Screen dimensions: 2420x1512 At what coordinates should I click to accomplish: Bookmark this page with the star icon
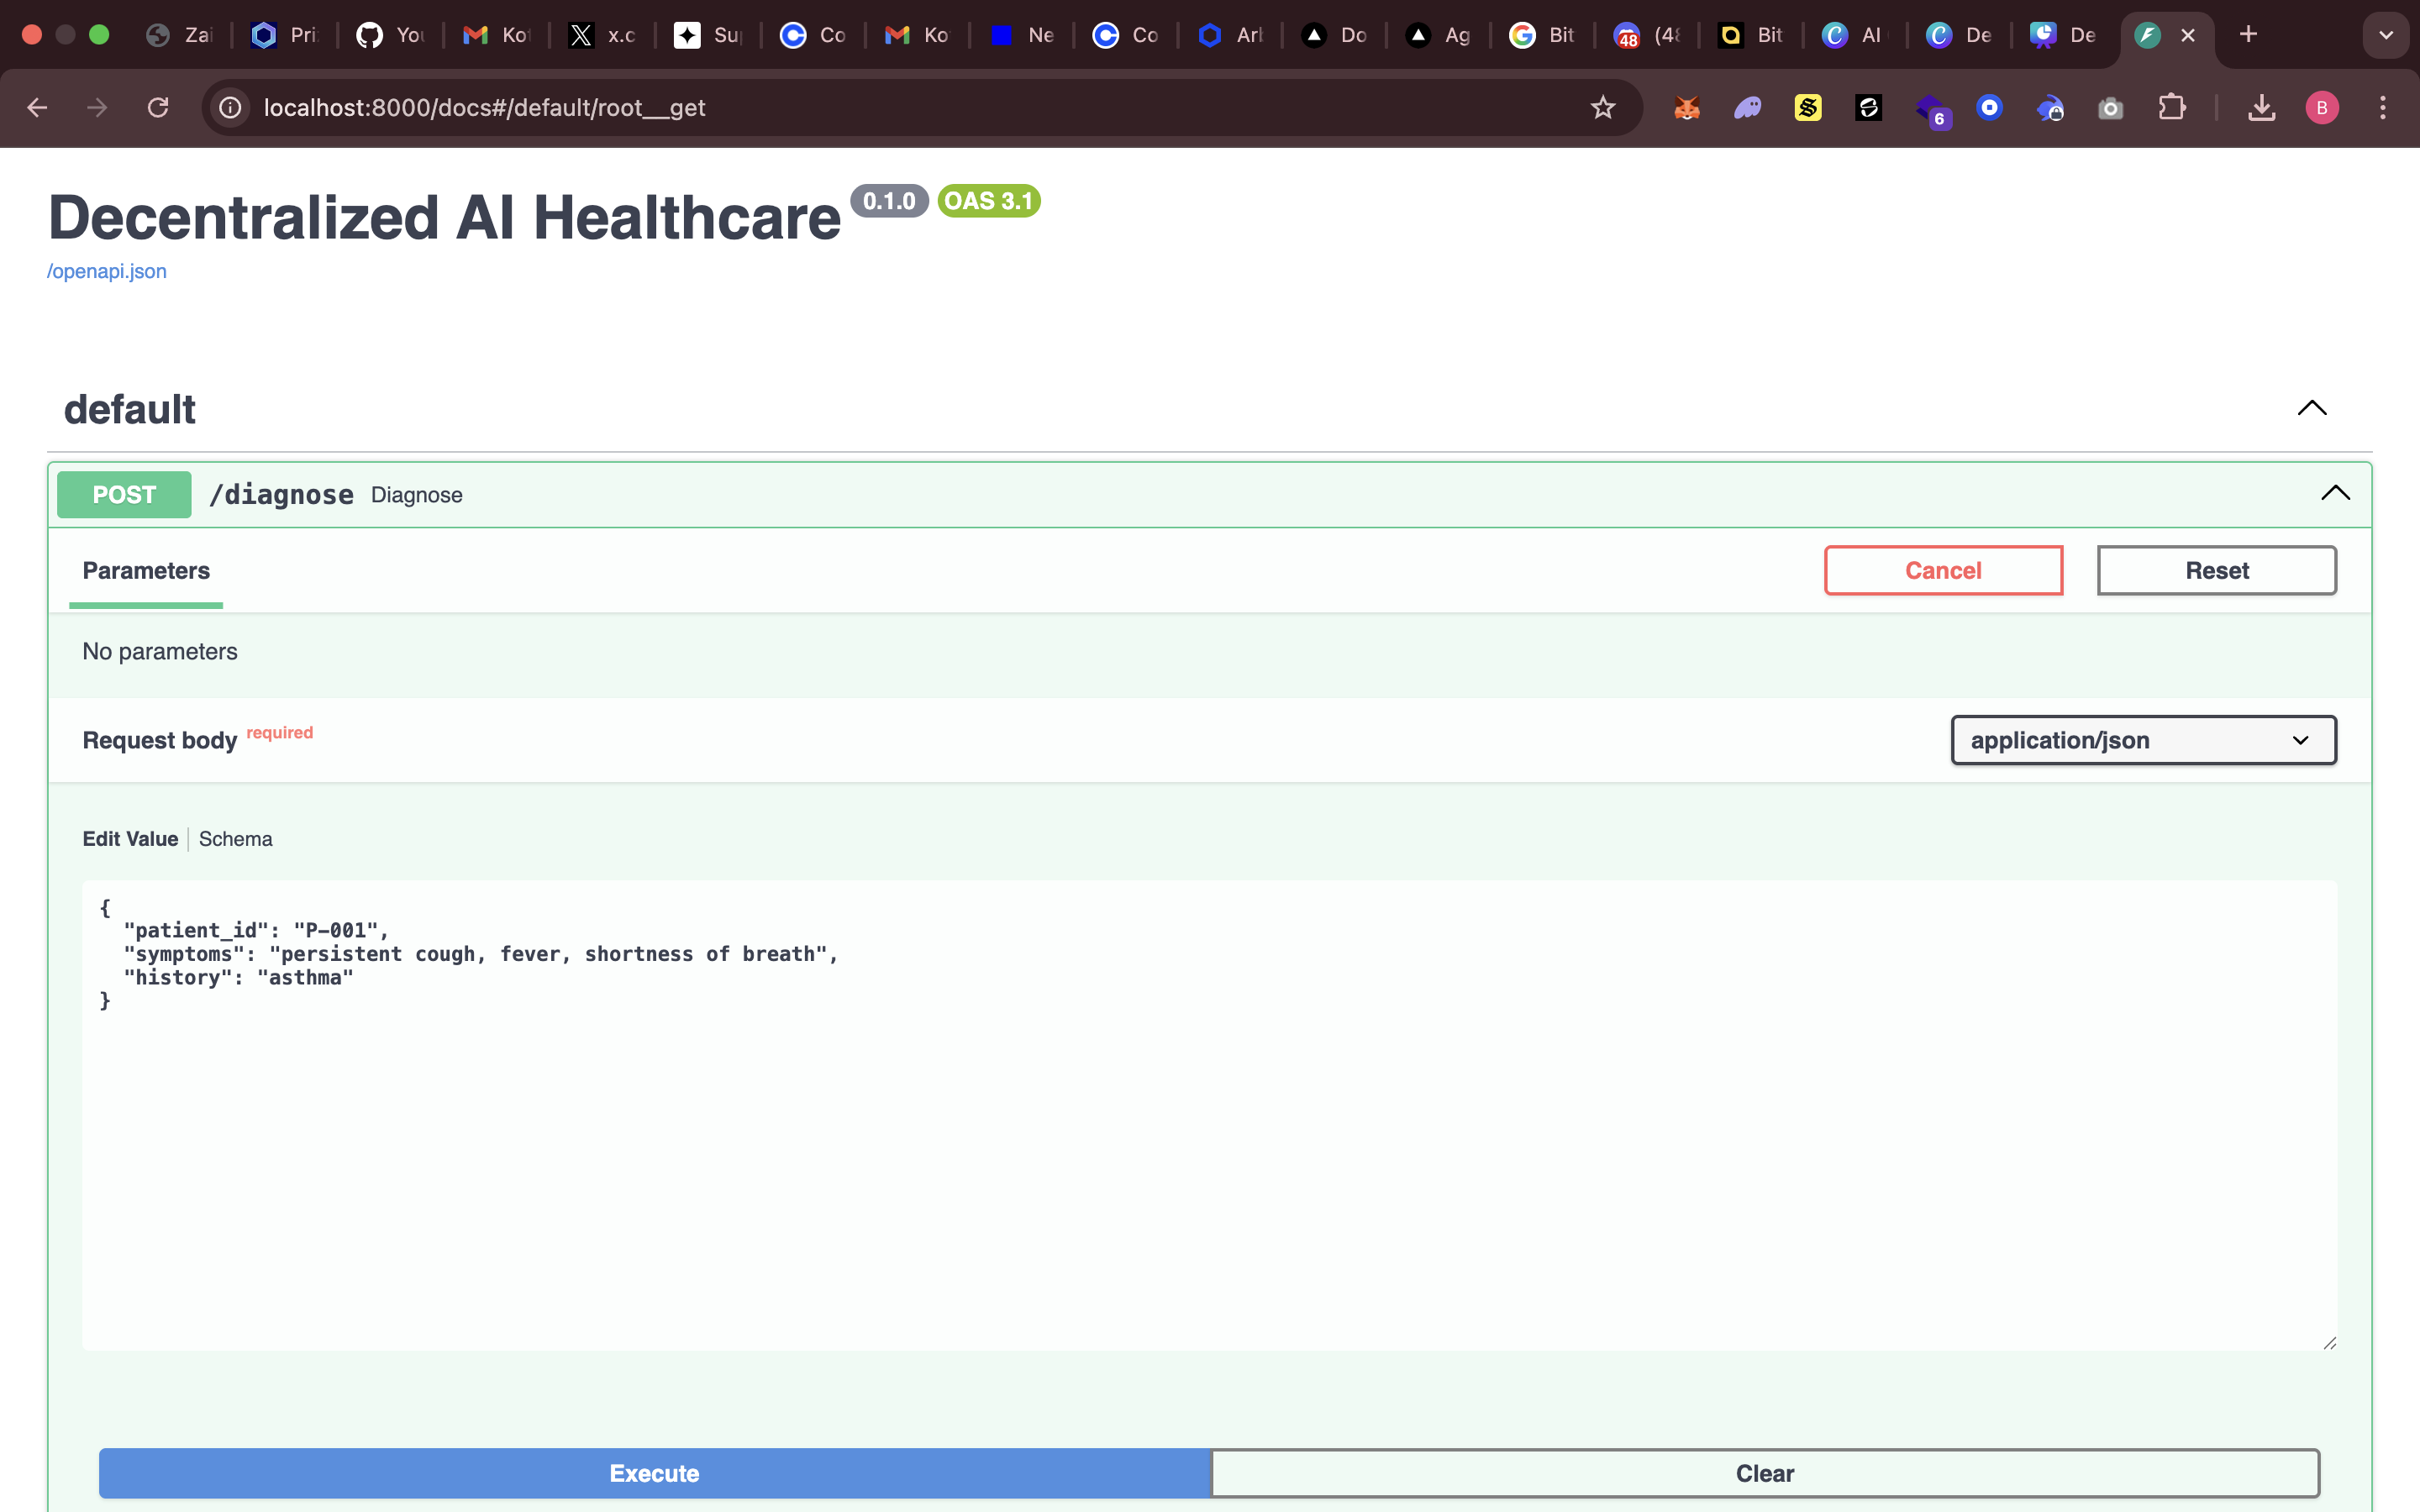tap(1602, 108)
